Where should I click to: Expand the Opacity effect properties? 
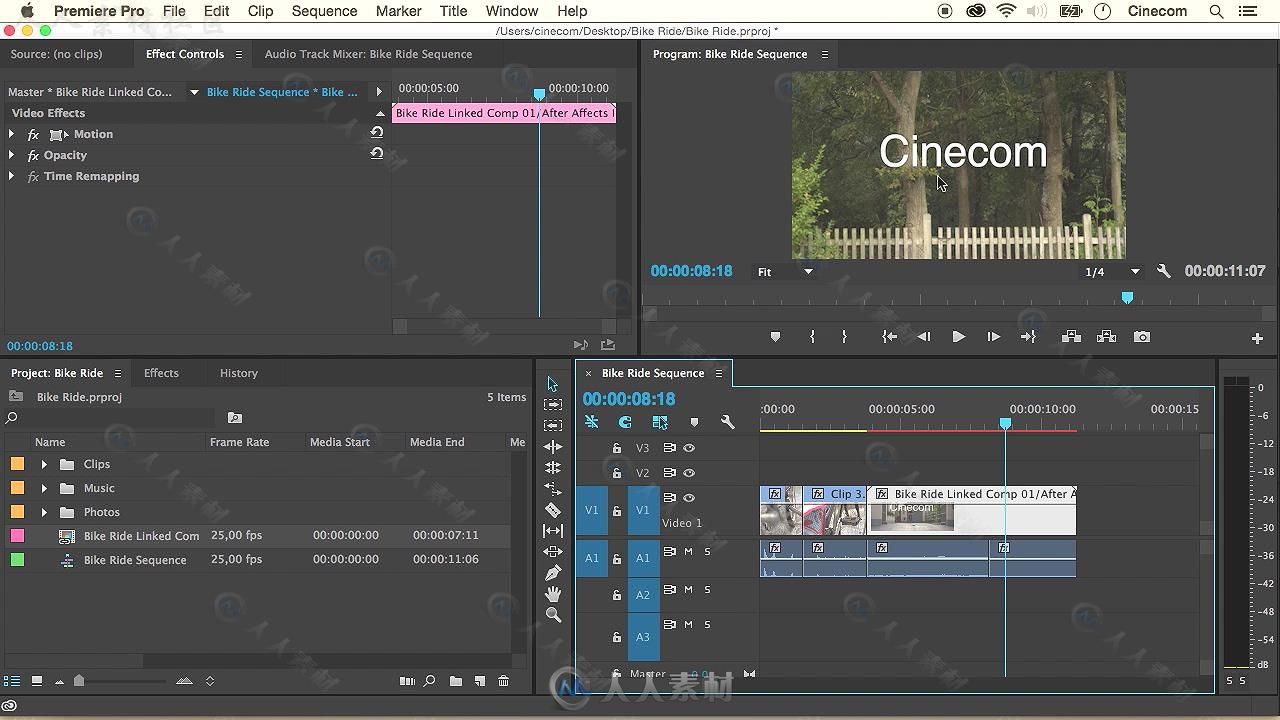click(x=11, y=155)
